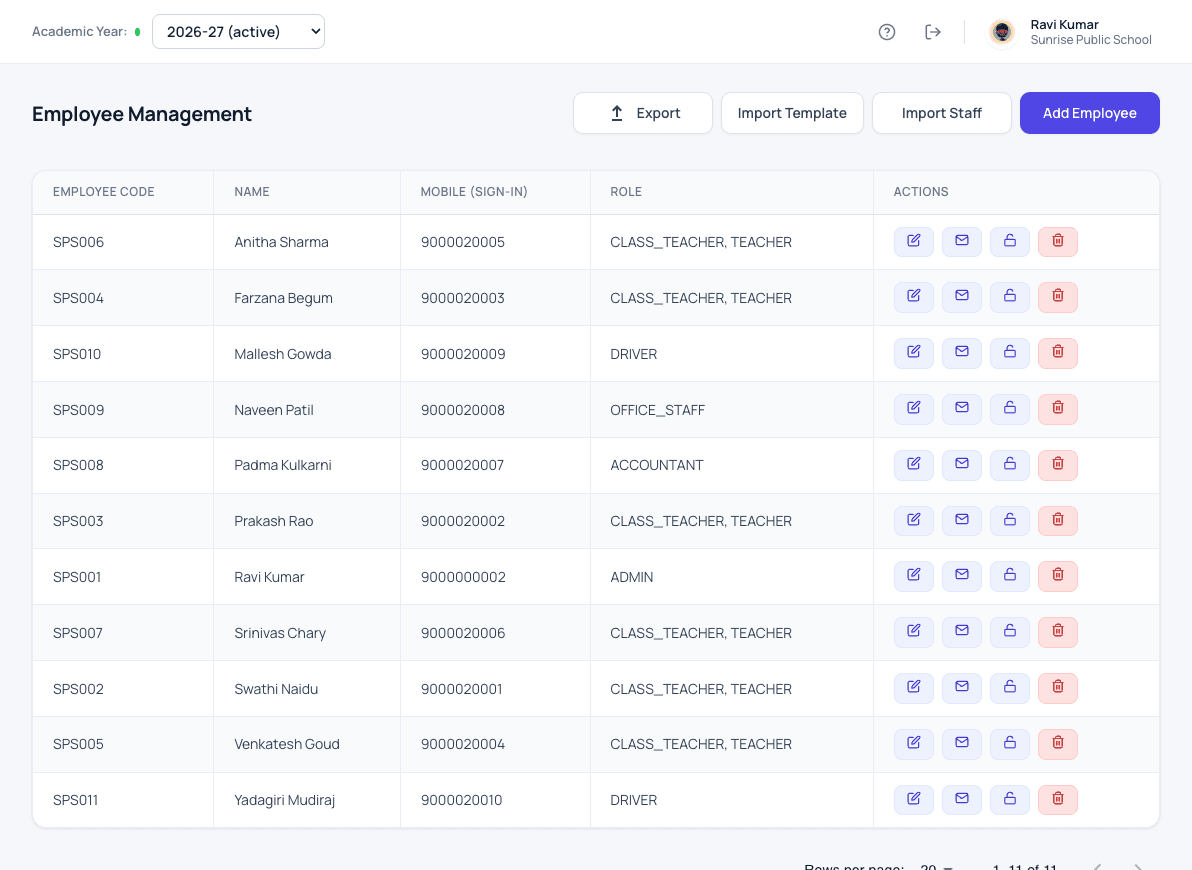Click employee code SPS007
The image size is (1192, 870).
[x=78, y=633]
